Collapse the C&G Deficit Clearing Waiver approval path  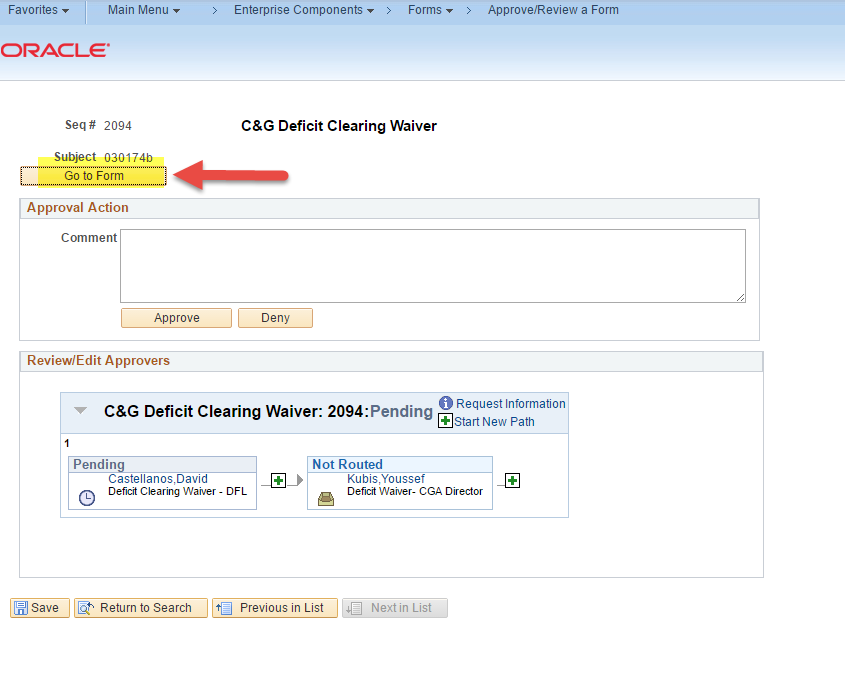point(81,411)
